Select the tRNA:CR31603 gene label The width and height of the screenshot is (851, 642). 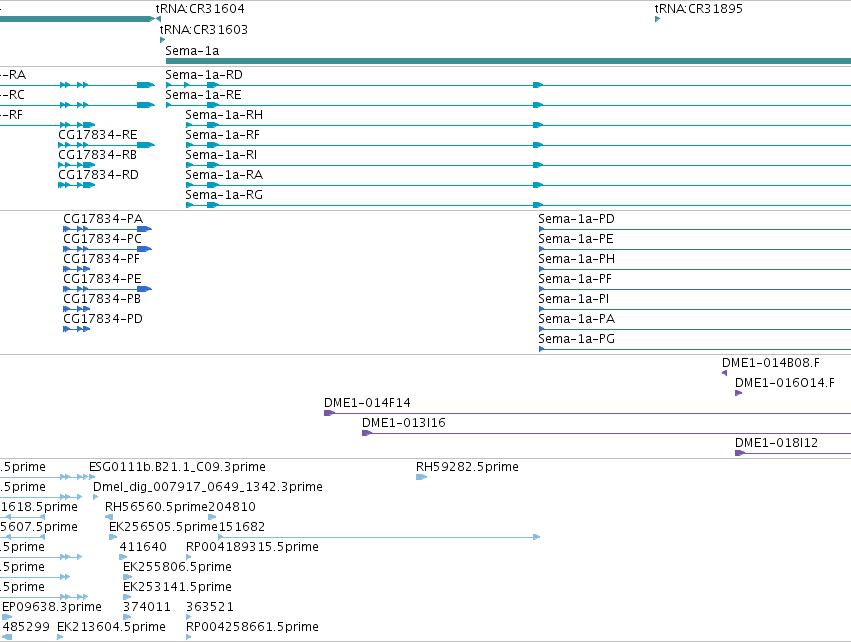click(204, 29)
